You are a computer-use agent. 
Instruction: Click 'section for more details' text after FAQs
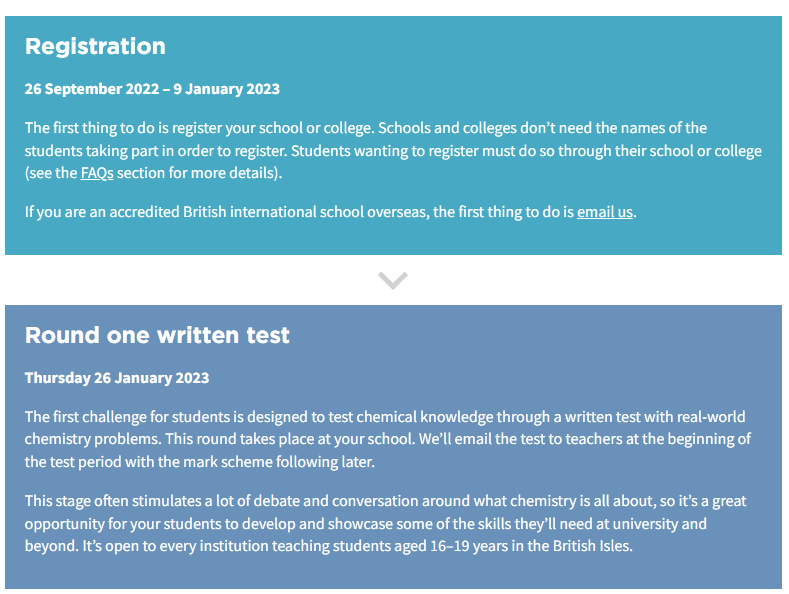click(197, 173)
